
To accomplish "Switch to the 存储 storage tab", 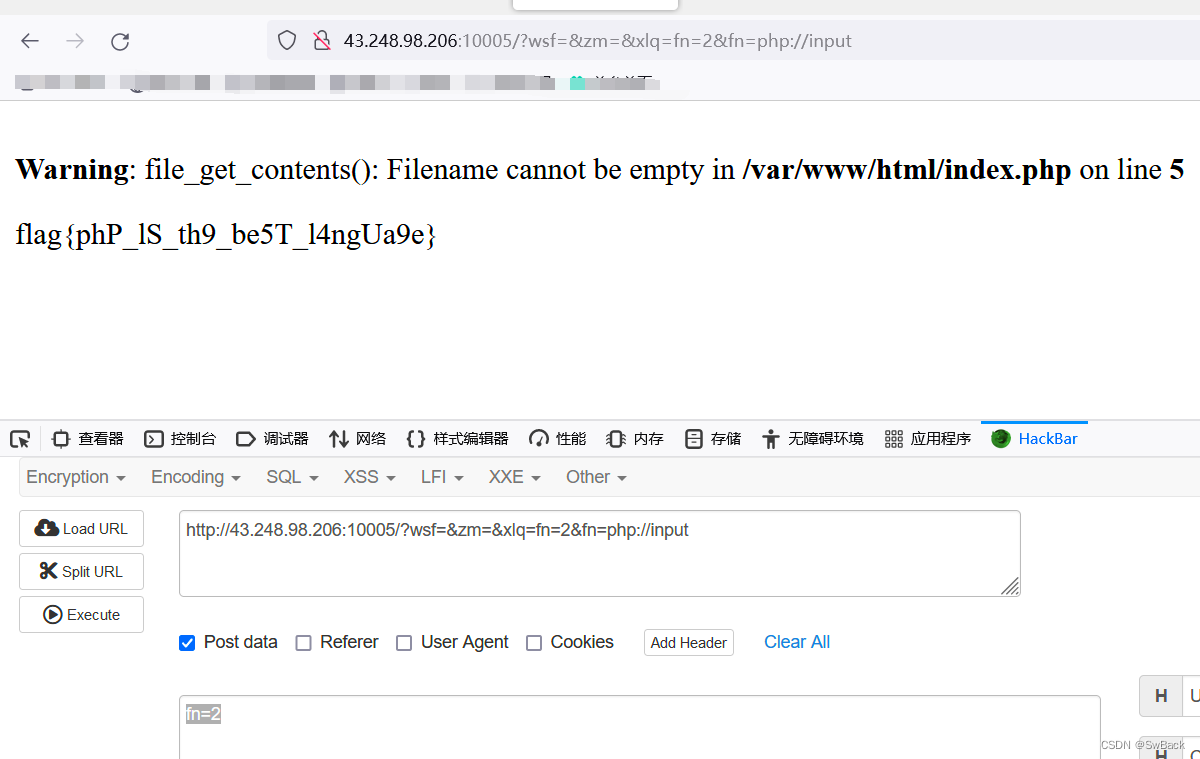I will [x=713, y=439].
